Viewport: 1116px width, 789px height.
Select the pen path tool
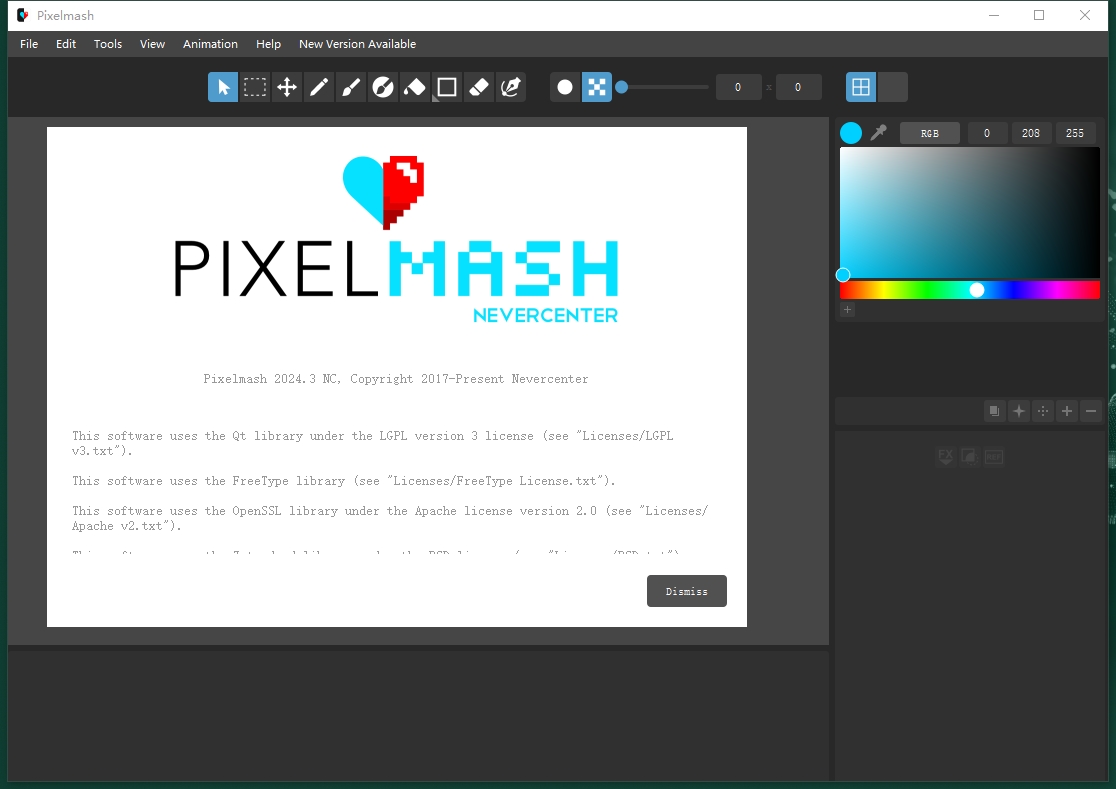coord(511,88)
